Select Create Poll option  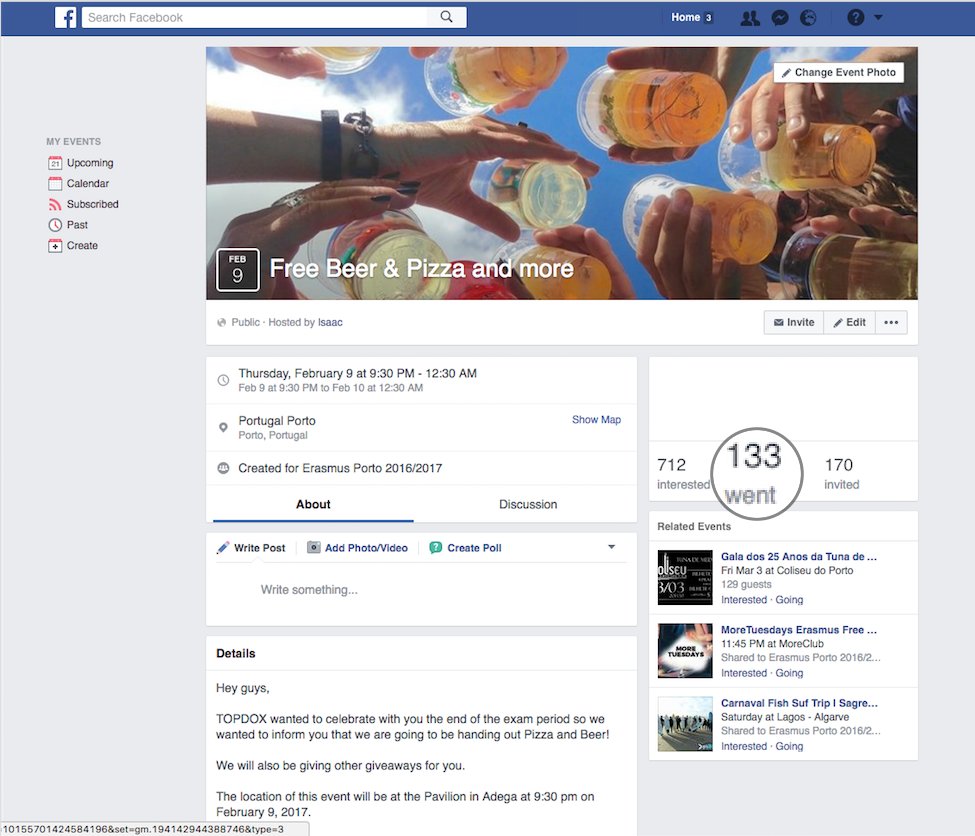point(474,548)
